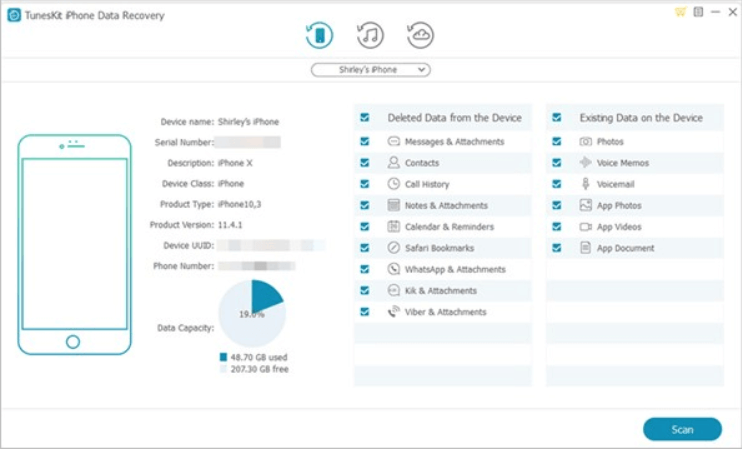The width and height of the screenshot is (742, 449).
Task: Open the menu icon beside the cart
Action: pos(697,12)
